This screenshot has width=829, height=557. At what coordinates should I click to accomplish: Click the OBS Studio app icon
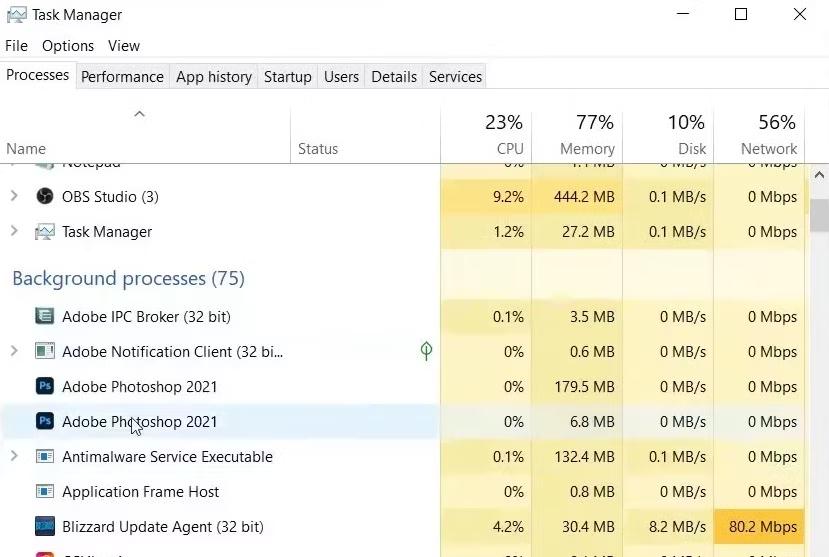click(44, 197)
